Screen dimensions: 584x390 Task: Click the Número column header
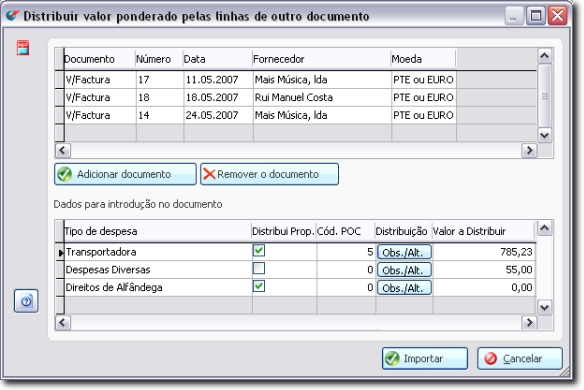point(159,59)
